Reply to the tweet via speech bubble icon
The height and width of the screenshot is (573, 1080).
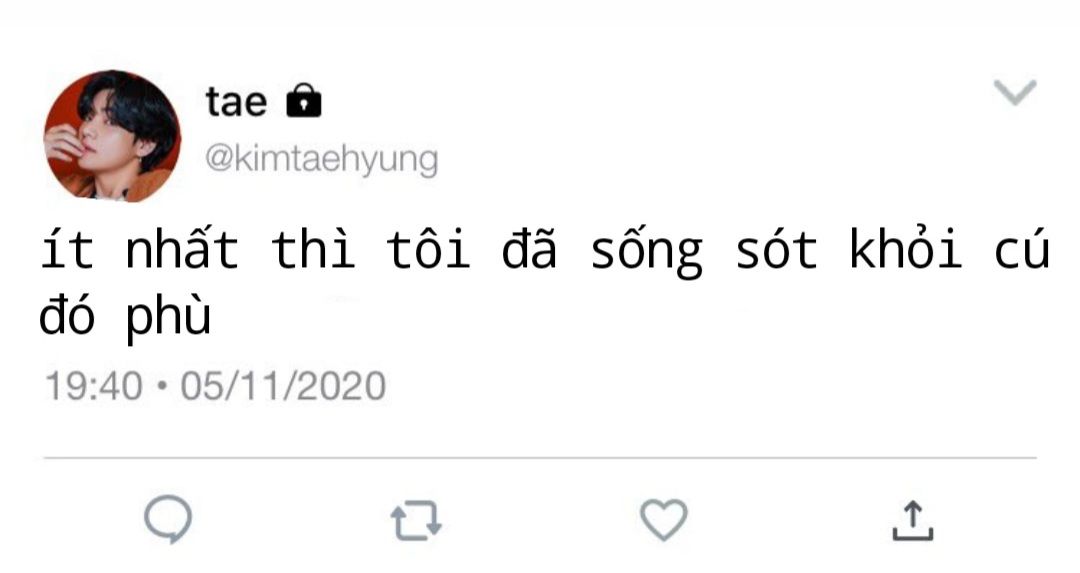tap(168, 519)
